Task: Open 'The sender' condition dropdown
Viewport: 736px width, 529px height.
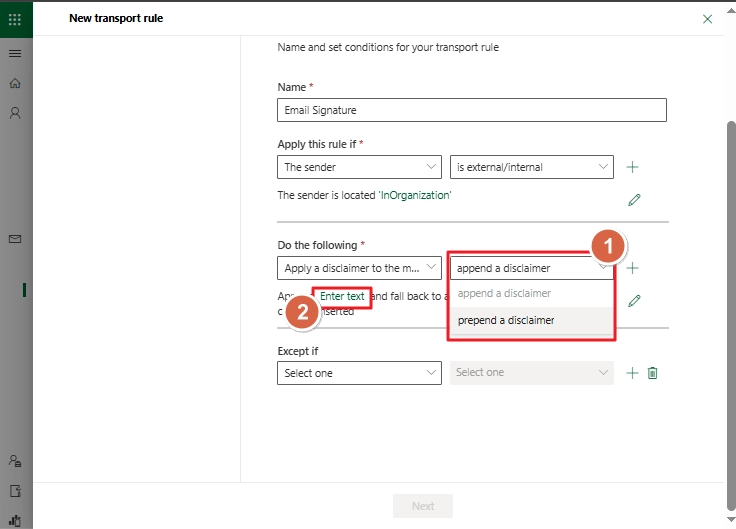Action: (360, 167)
